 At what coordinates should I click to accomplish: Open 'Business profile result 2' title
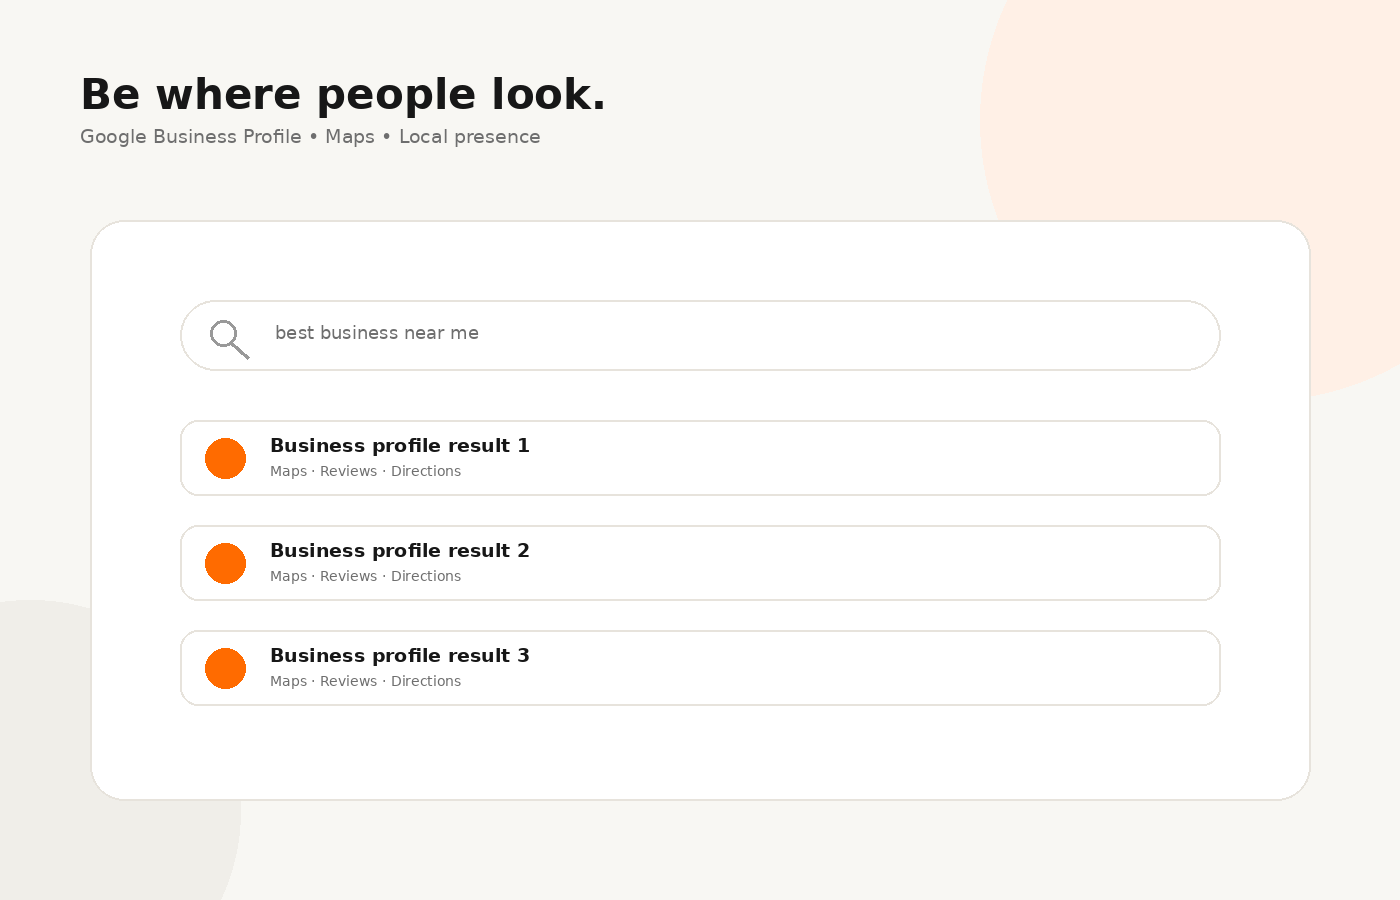(400, 551)
